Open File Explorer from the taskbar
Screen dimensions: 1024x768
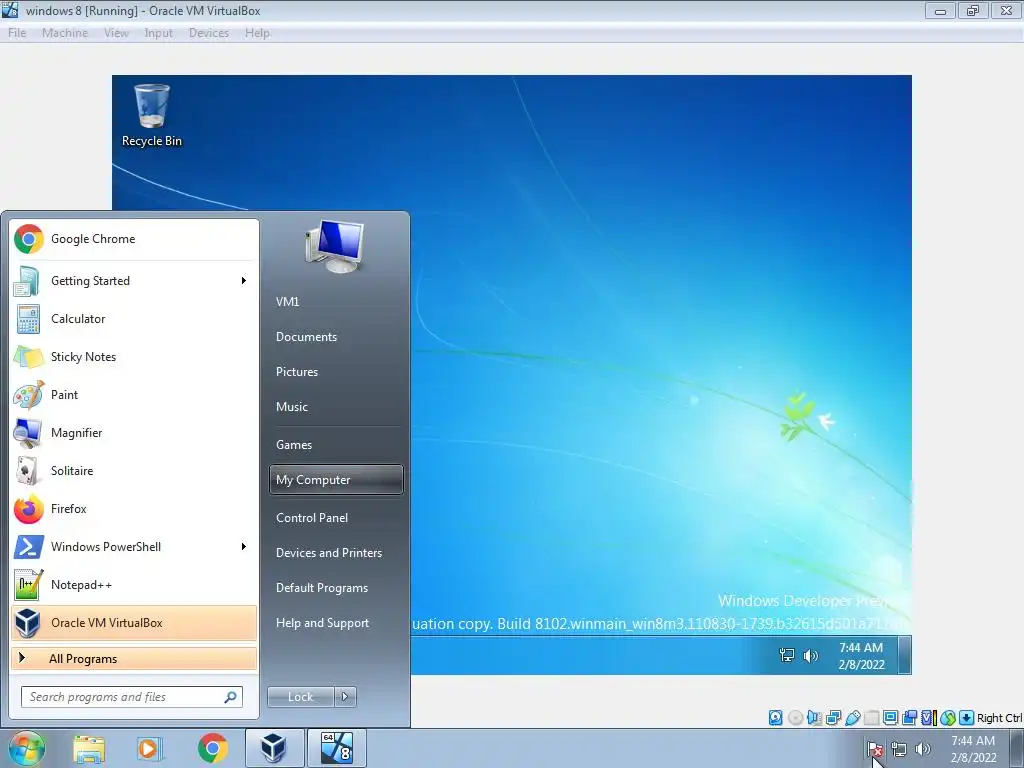tap(89, 748)
